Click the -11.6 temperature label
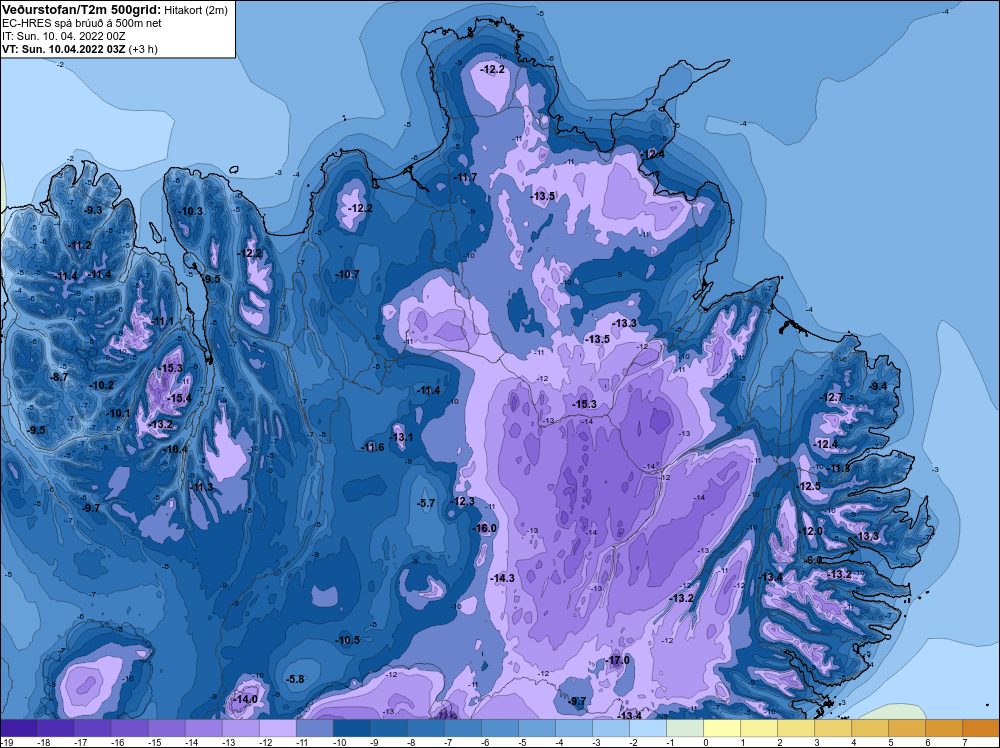Viewport: 1000px width, 748px height. [372, 447]
